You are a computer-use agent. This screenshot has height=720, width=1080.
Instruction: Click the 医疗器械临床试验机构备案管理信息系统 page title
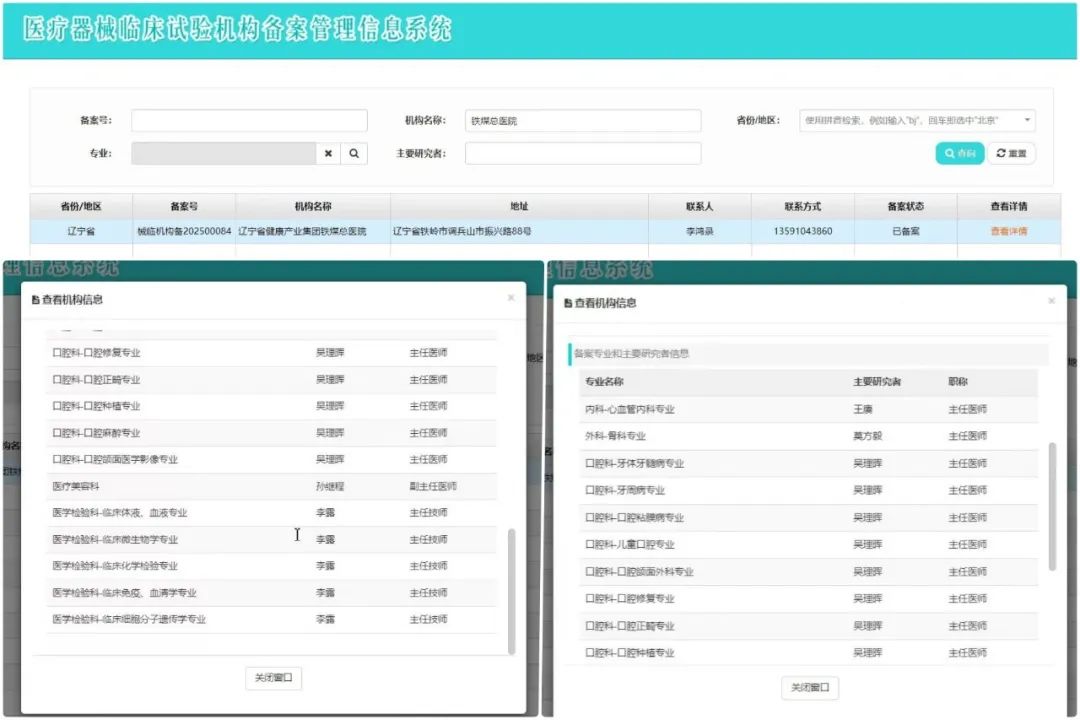point(238,30)
